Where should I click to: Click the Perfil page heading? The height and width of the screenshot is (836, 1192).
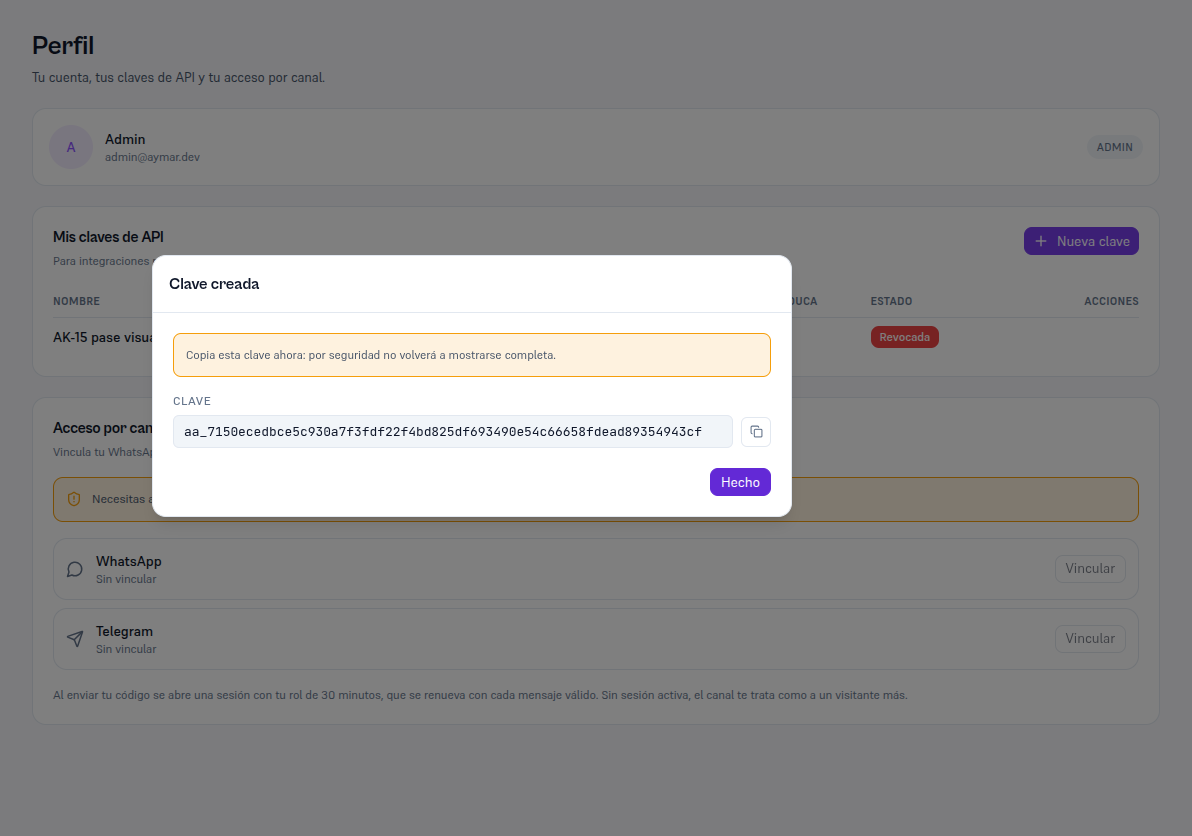[63, 46]
